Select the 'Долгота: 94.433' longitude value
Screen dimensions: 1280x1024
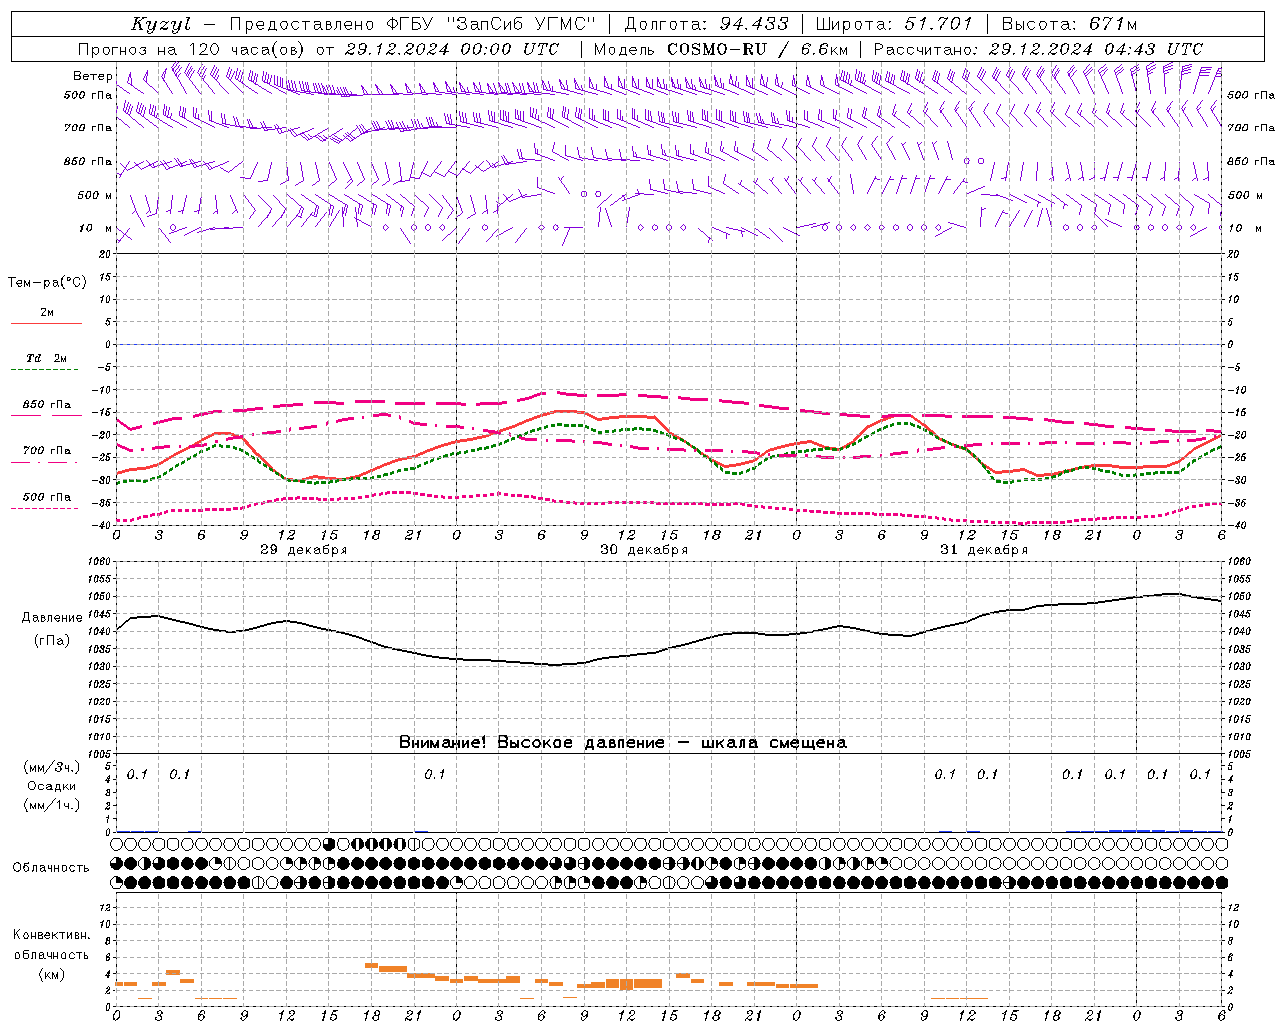(x=706, y=24)
